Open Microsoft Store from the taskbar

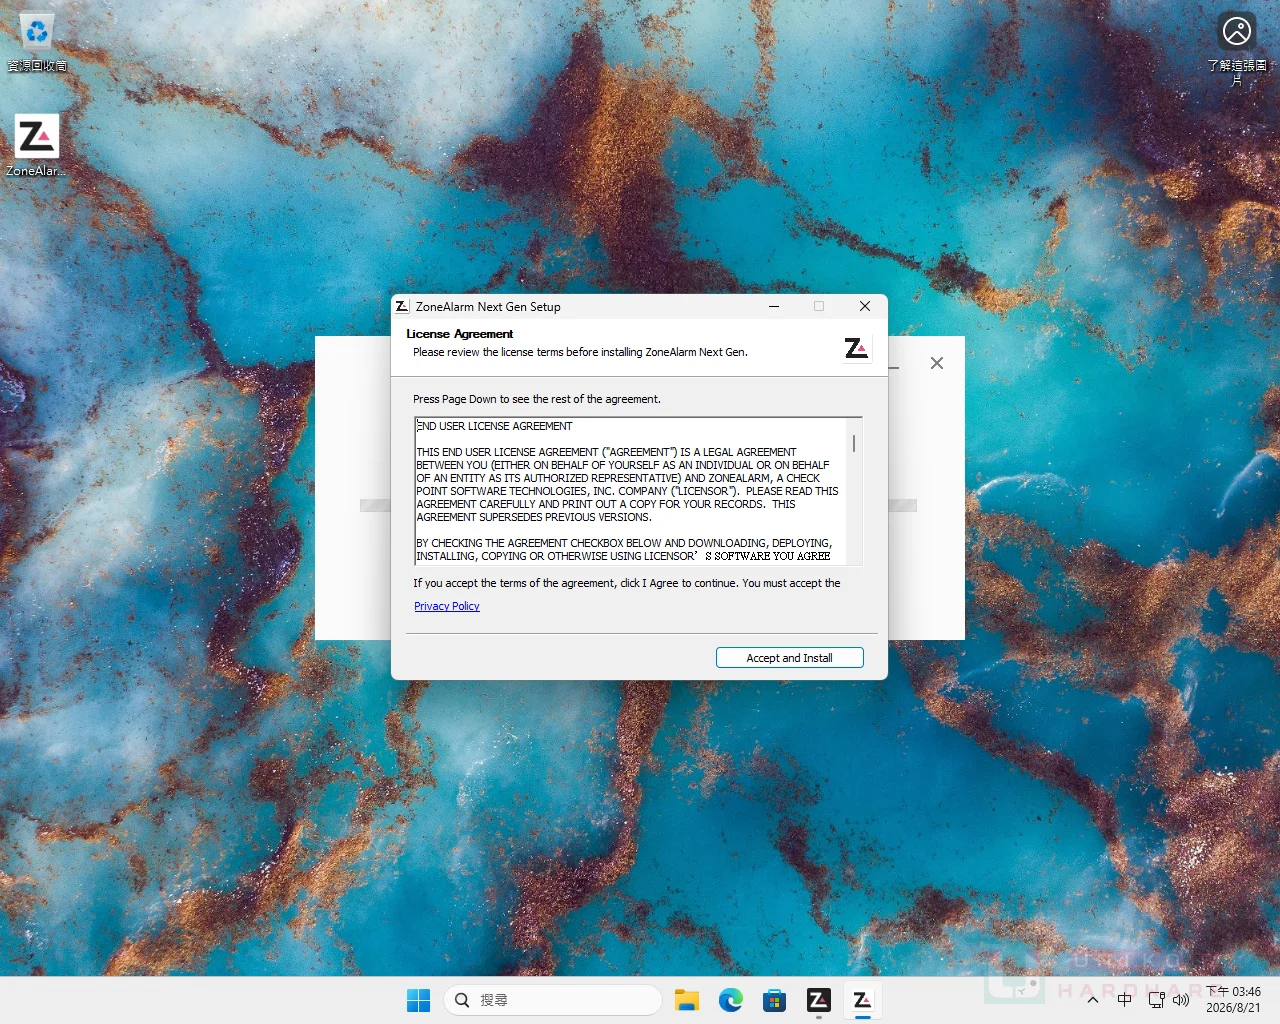point(775,1000)
